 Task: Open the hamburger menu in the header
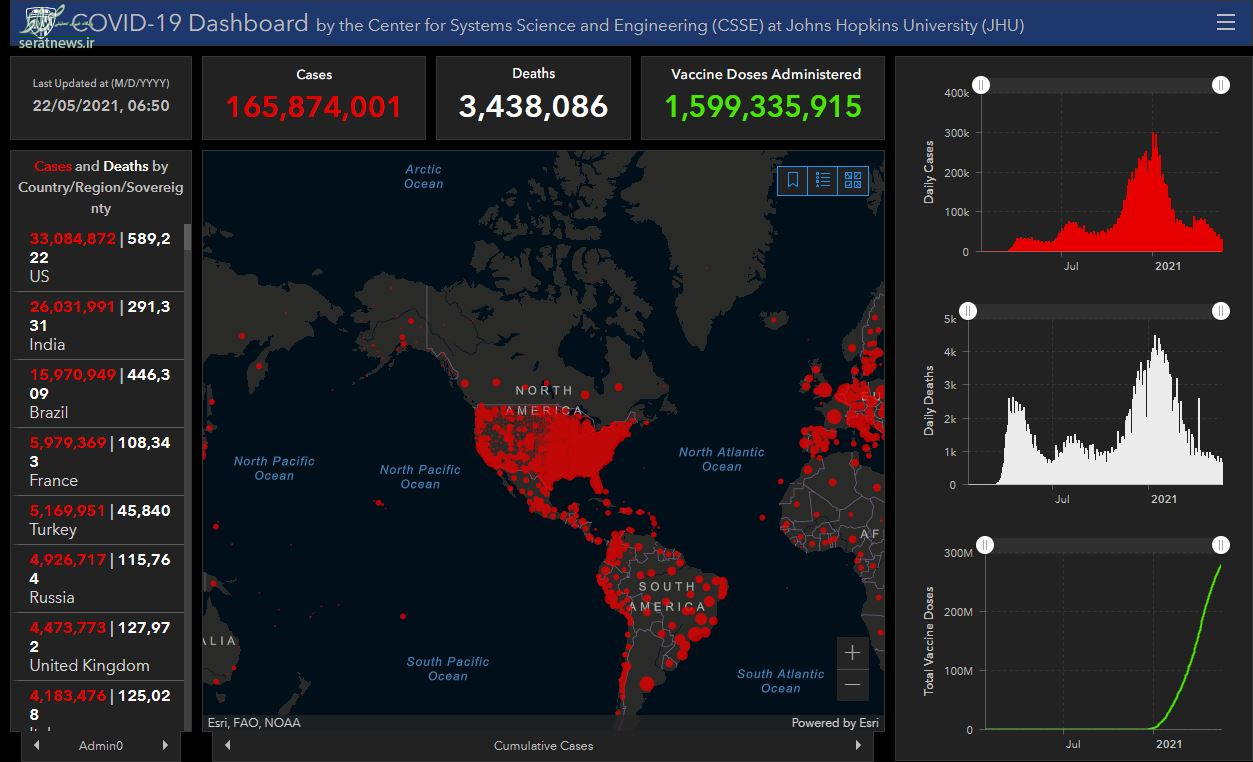pos(1225,23)
